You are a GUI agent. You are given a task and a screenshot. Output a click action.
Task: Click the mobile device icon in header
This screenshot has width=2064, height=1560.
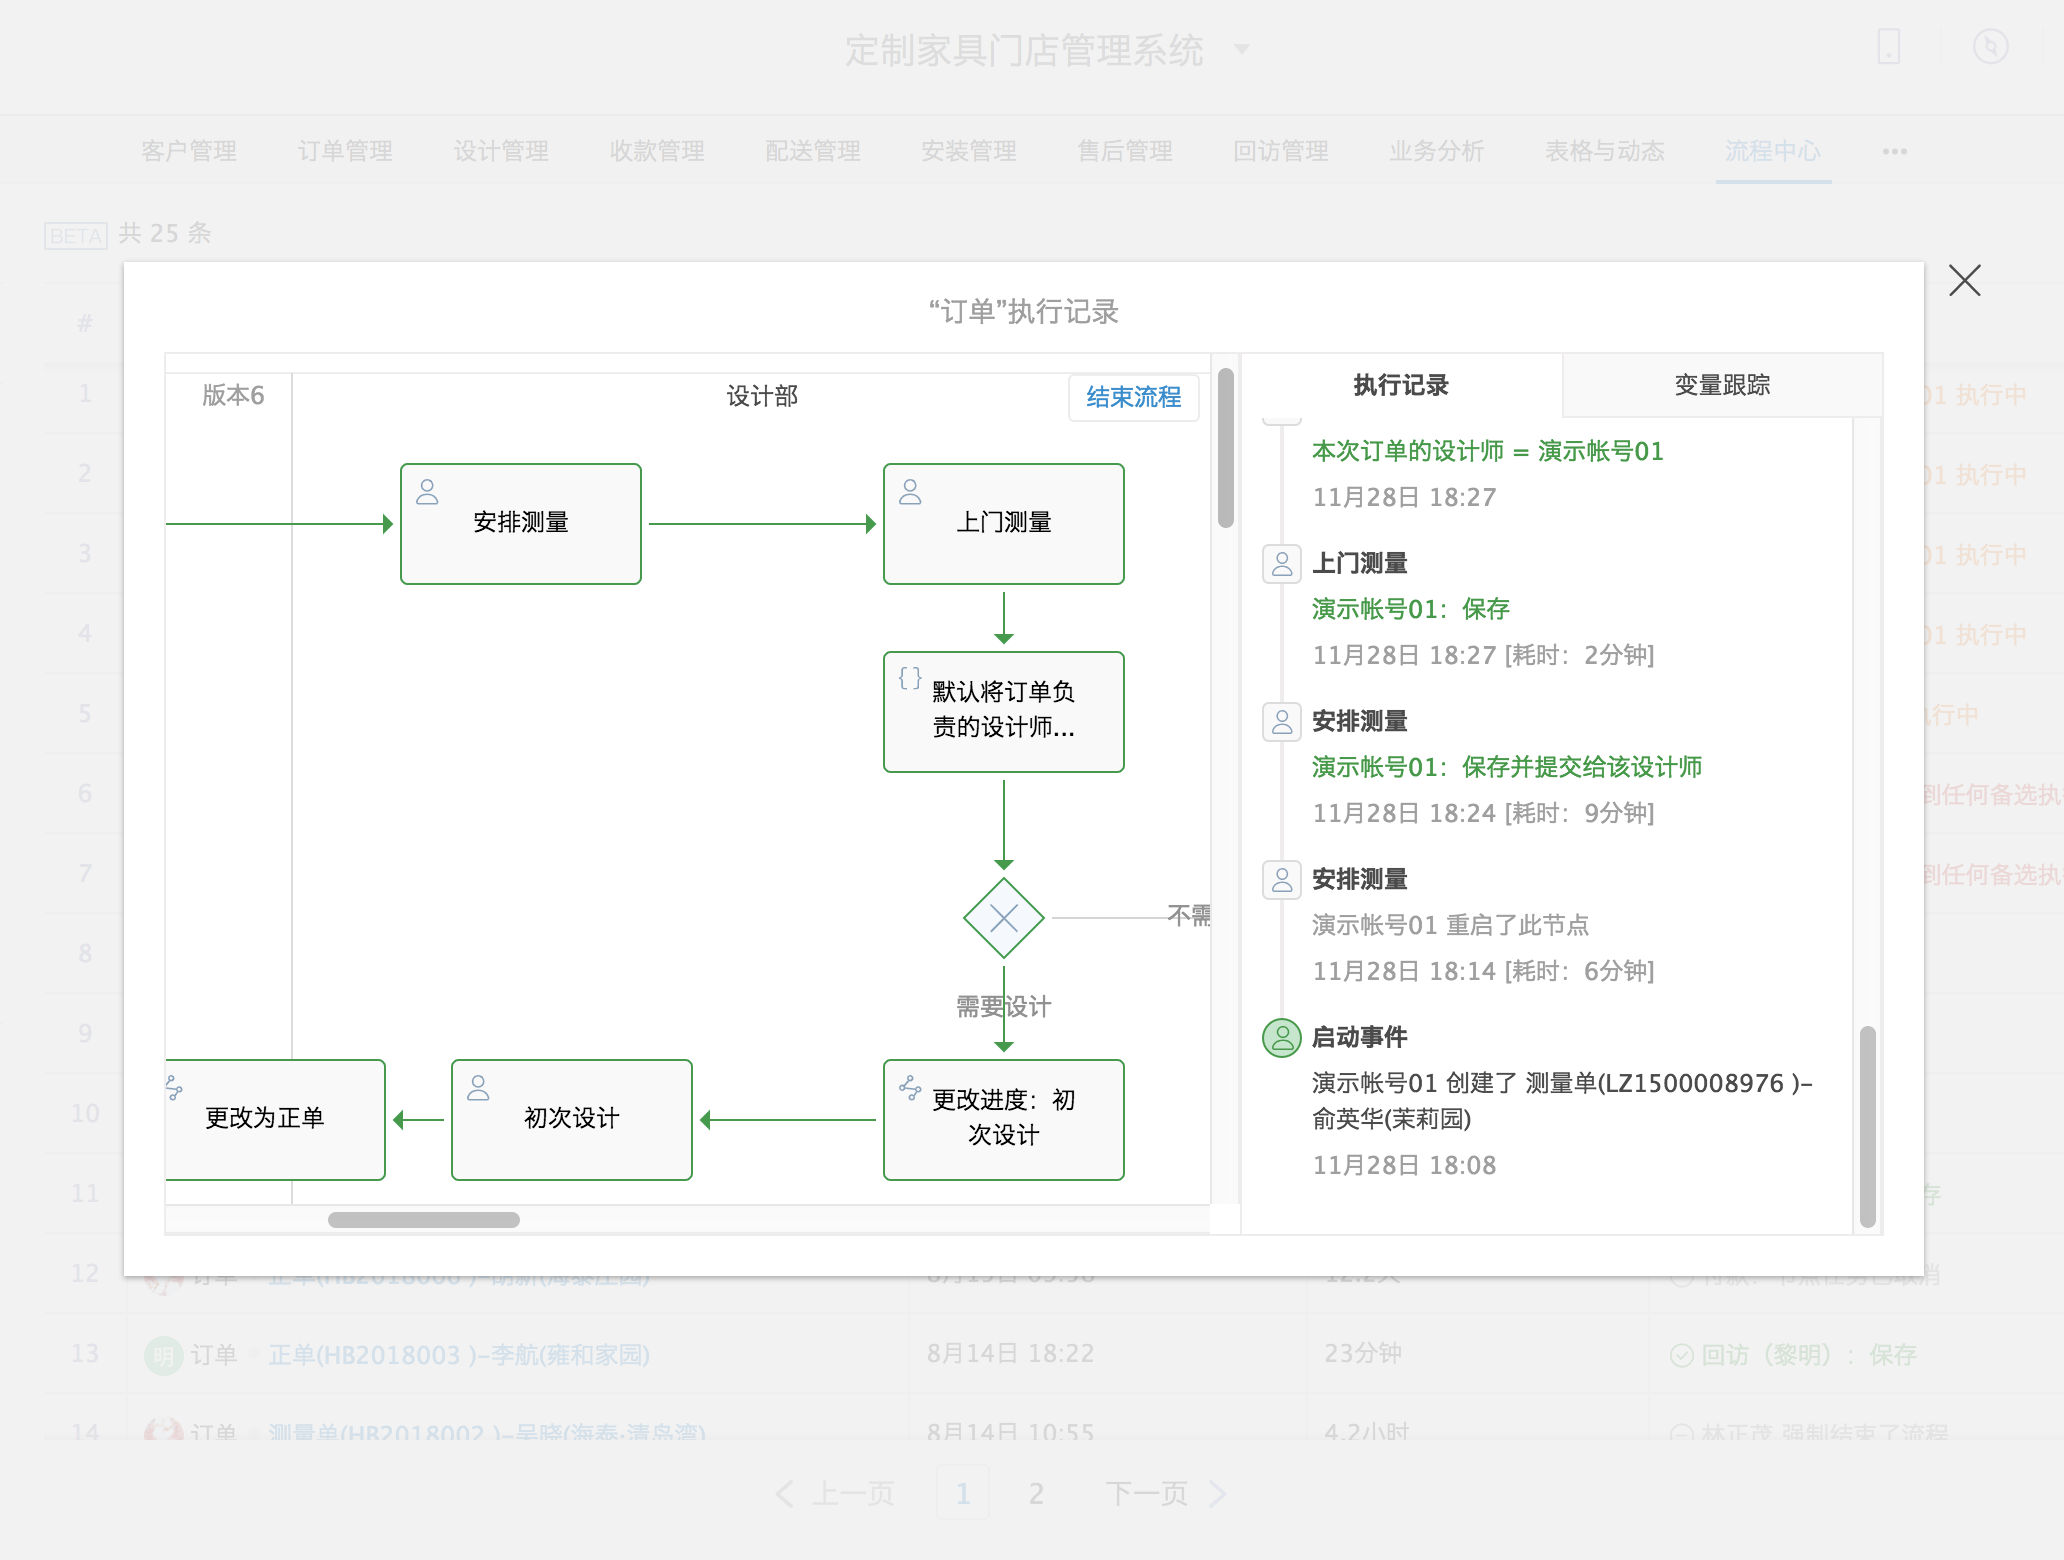1888,46
